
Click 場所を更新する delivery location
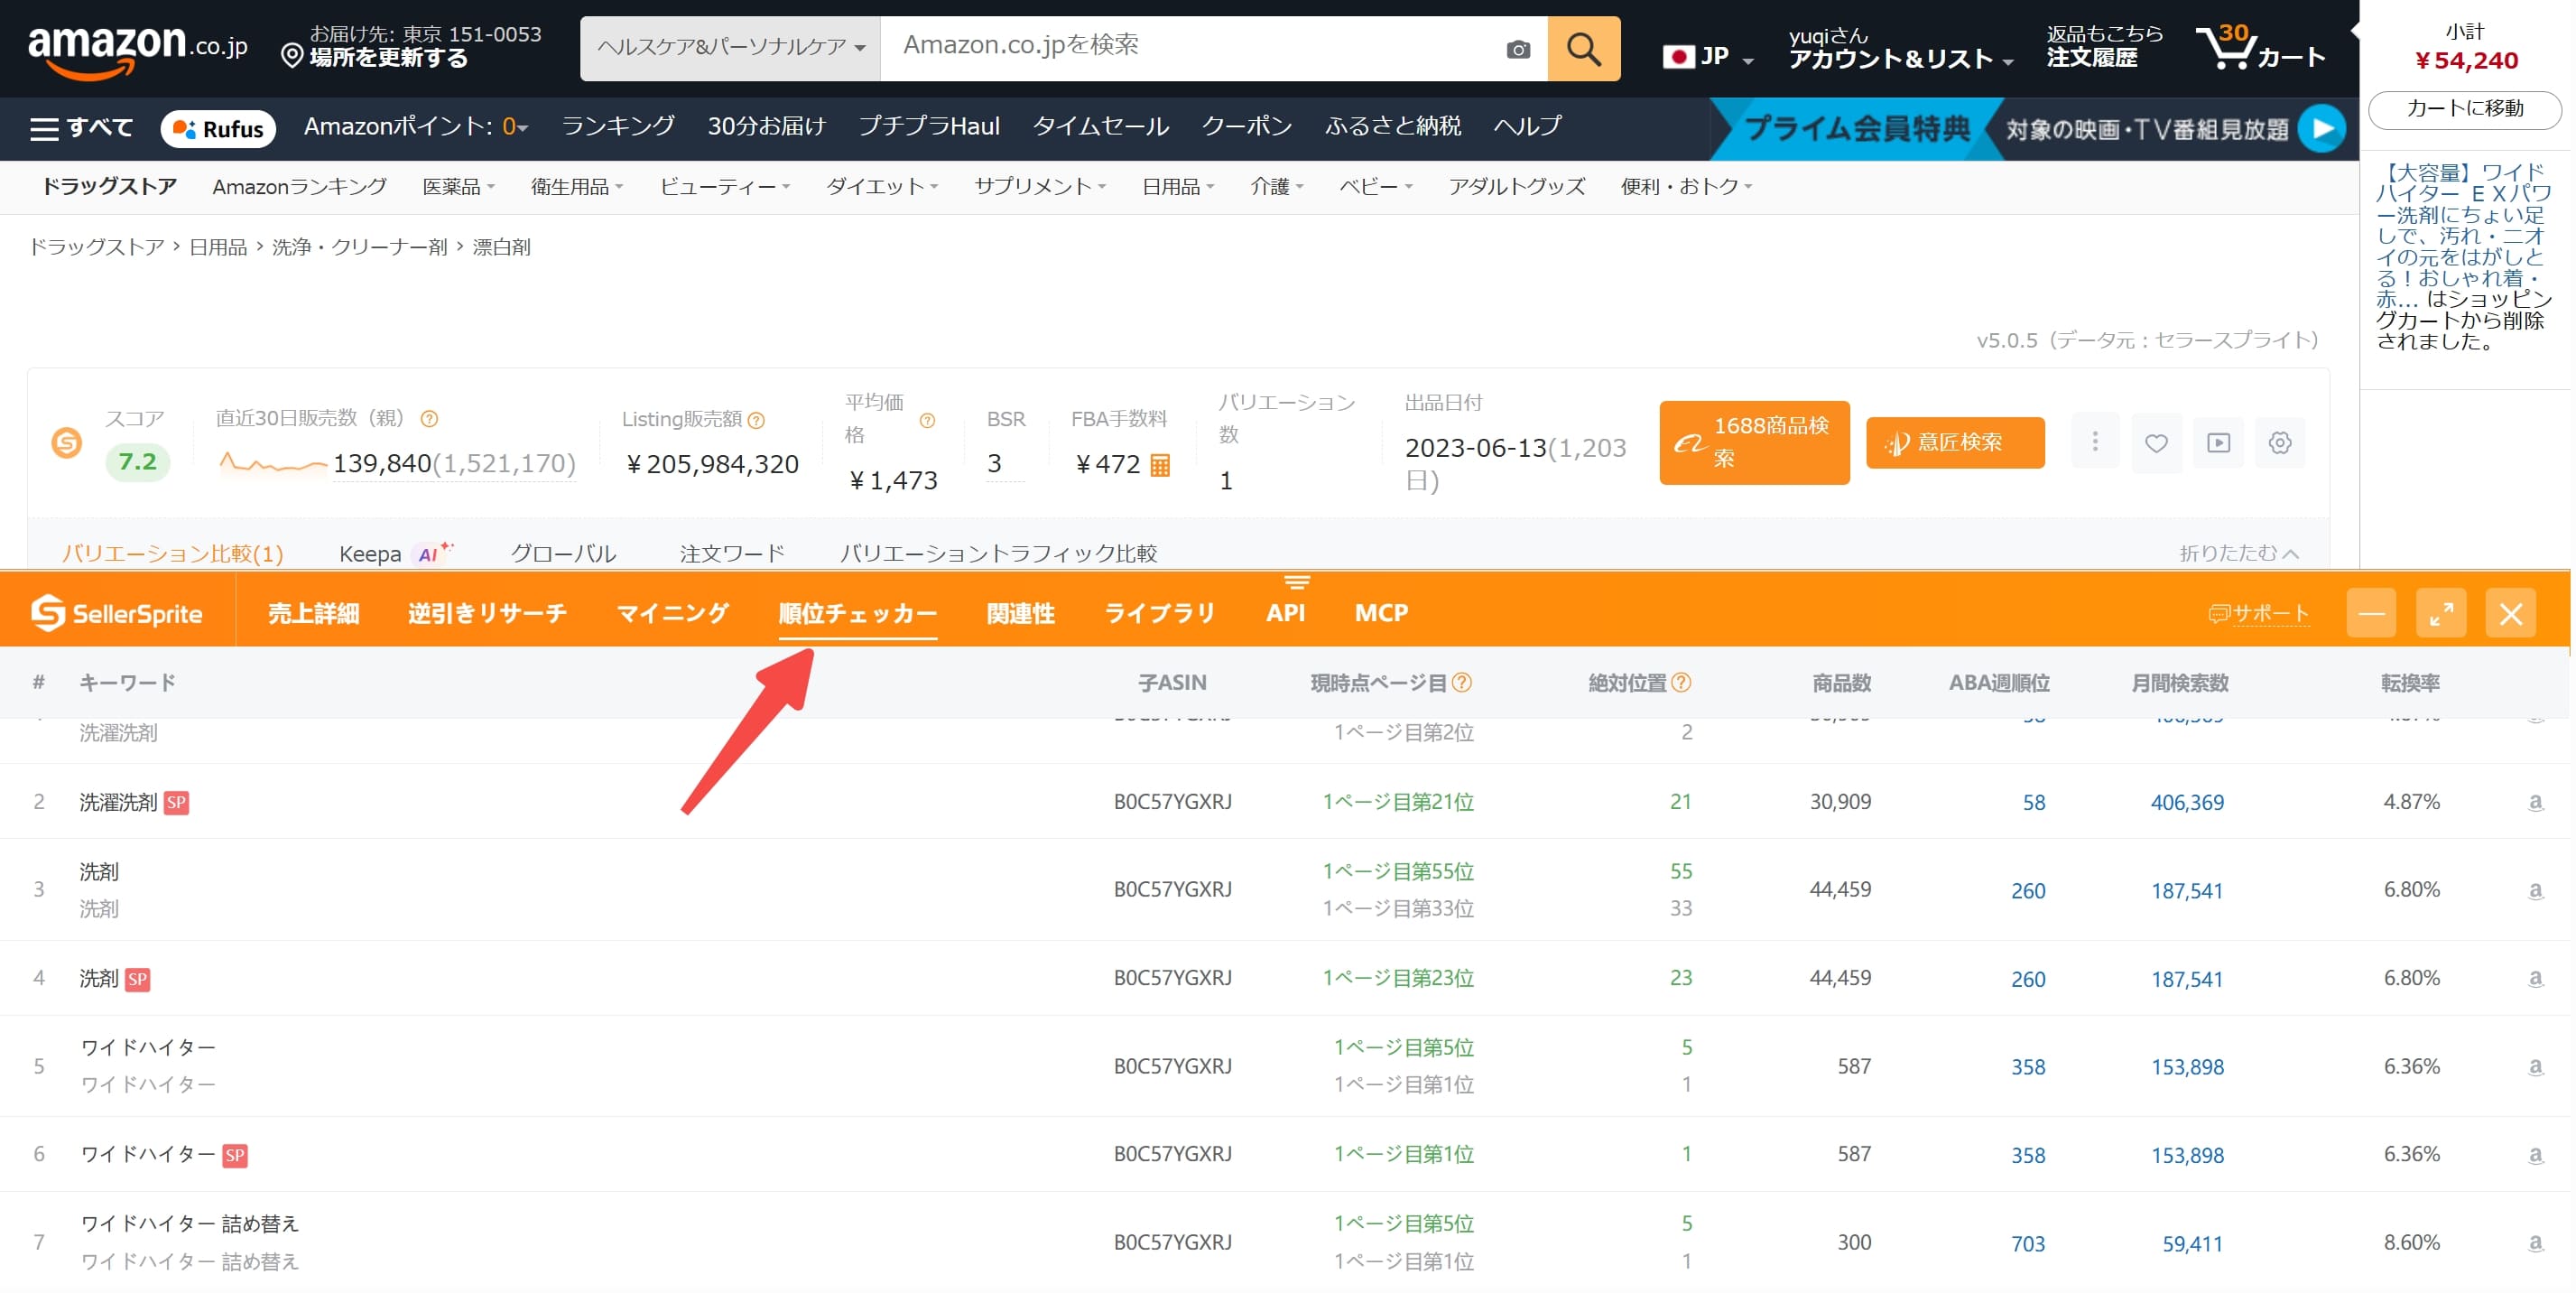coord(390,58)
